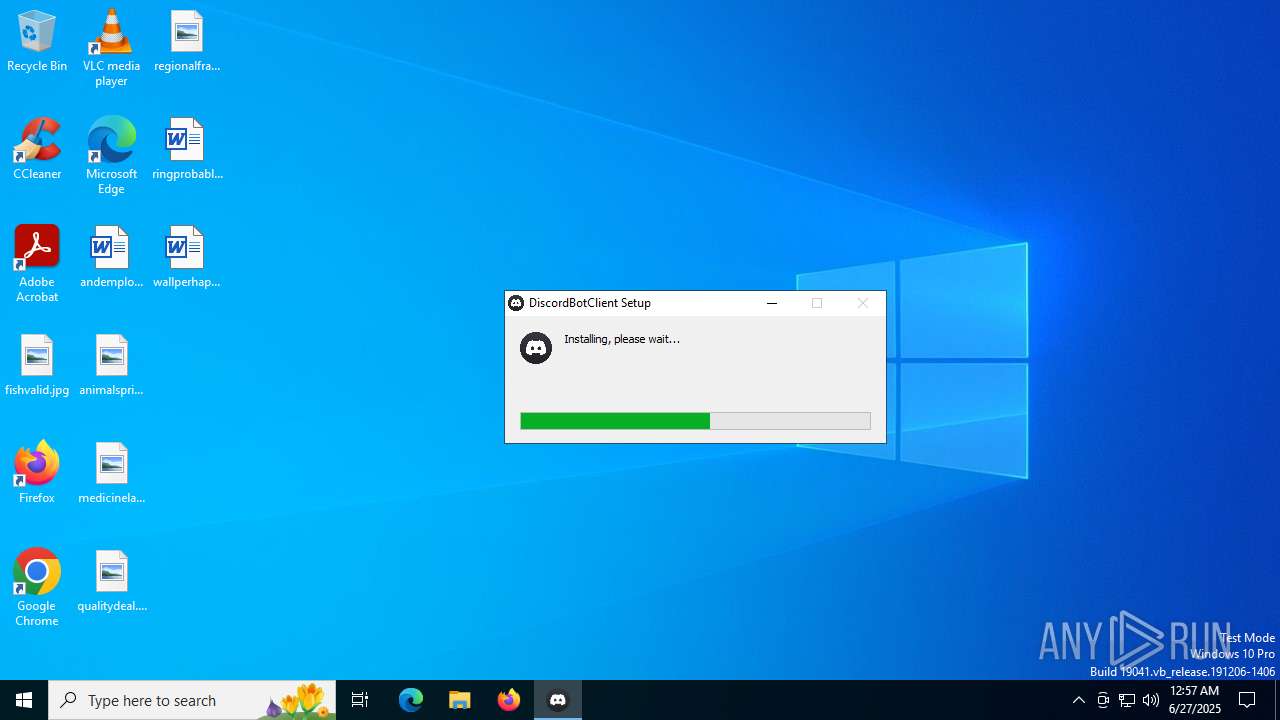Select the ringprobabl... Word document
The height and width of the screenshot is (720, 1280).
(x=187, y=150)
